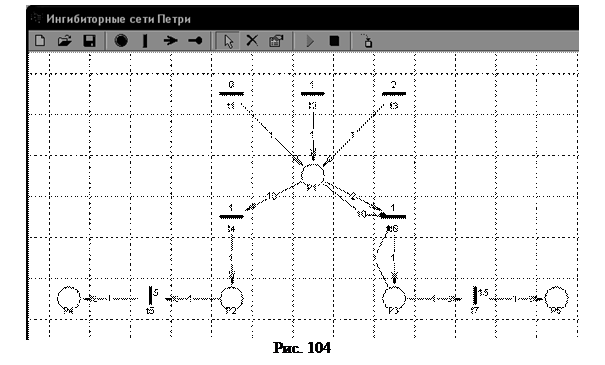Image resolution: width=605 pixels, height=365 pixels.
Task: Start simulation with the play button
Action: [310, 41]
